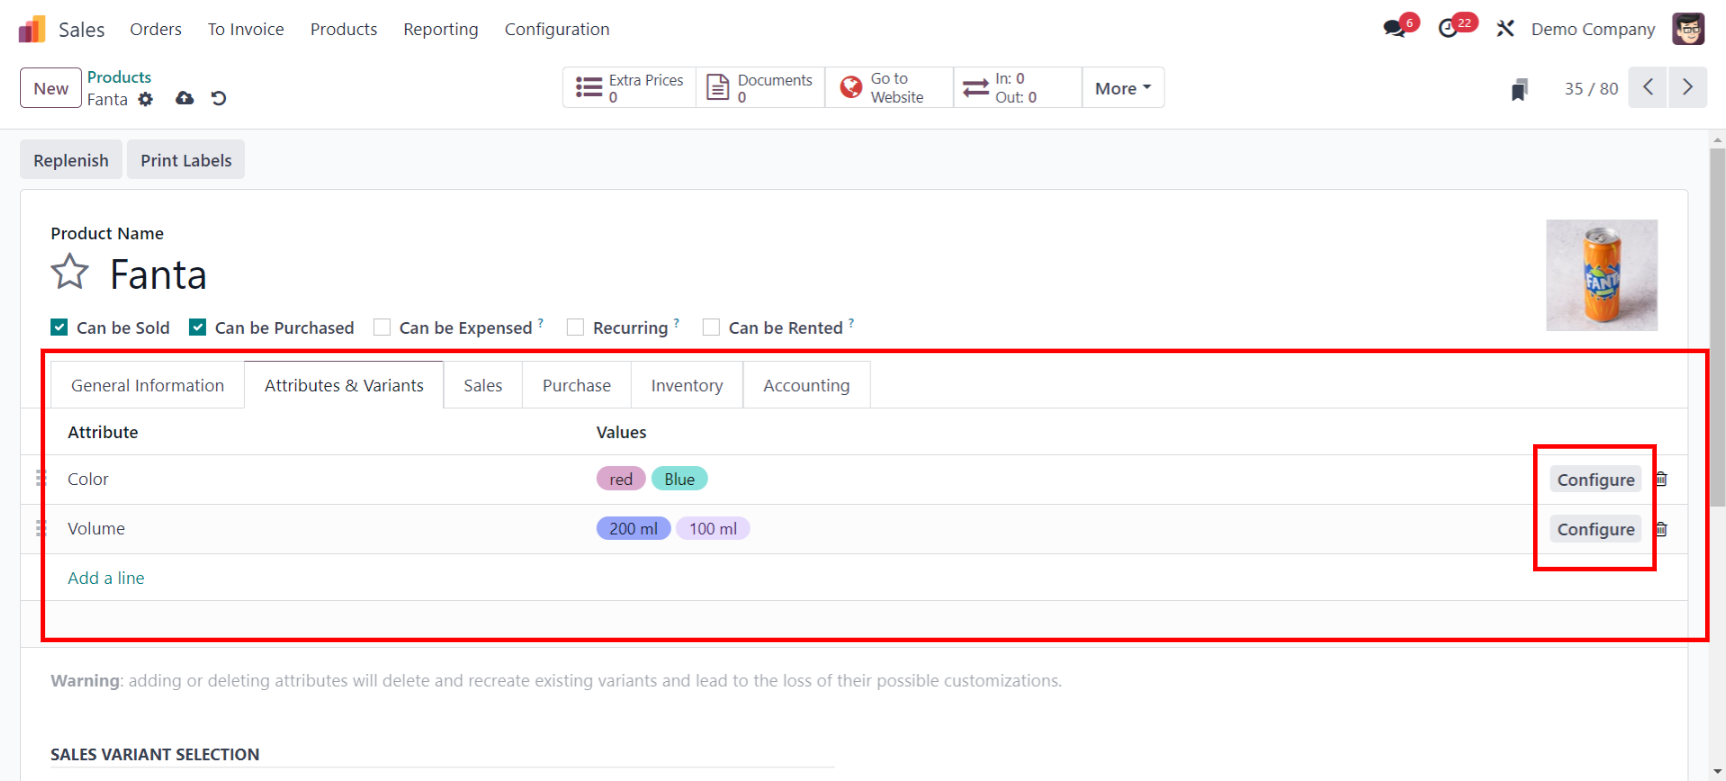The height and width of the screenshot is (781, 1726).
Task: Click the Color attribute cell
Action: 88,479
